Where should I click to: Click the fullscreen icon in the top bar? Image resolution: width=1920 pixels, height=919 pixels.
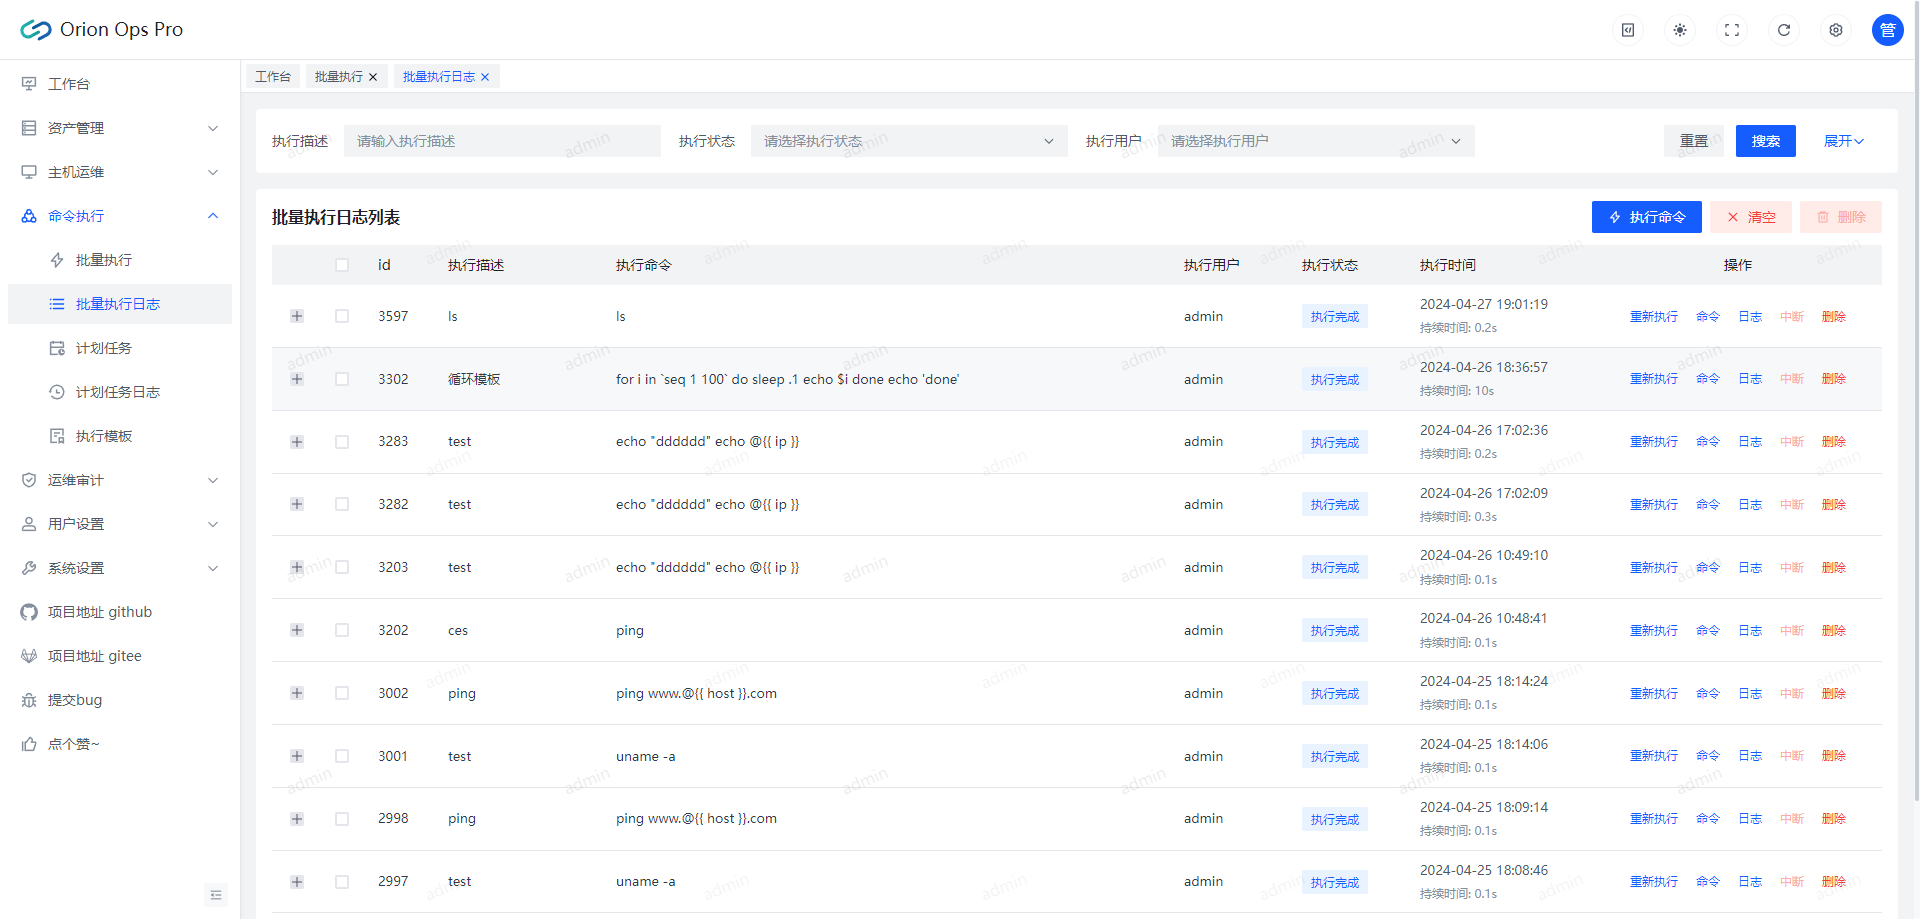tap(1732, 30)
